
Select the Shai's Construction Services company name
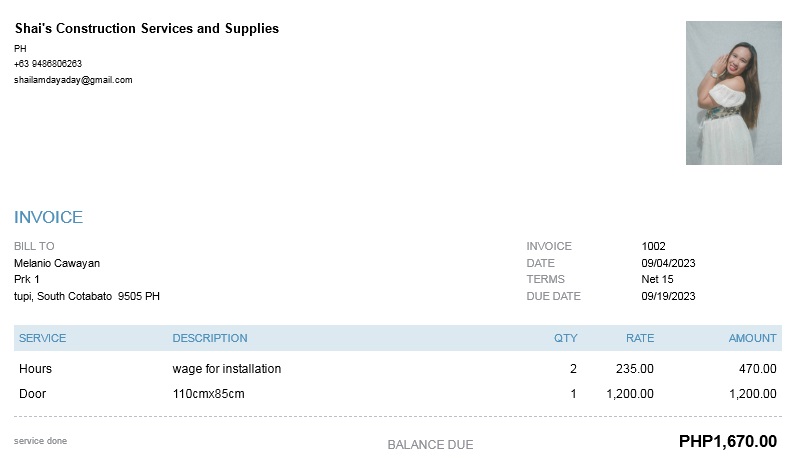click(147, 29)
